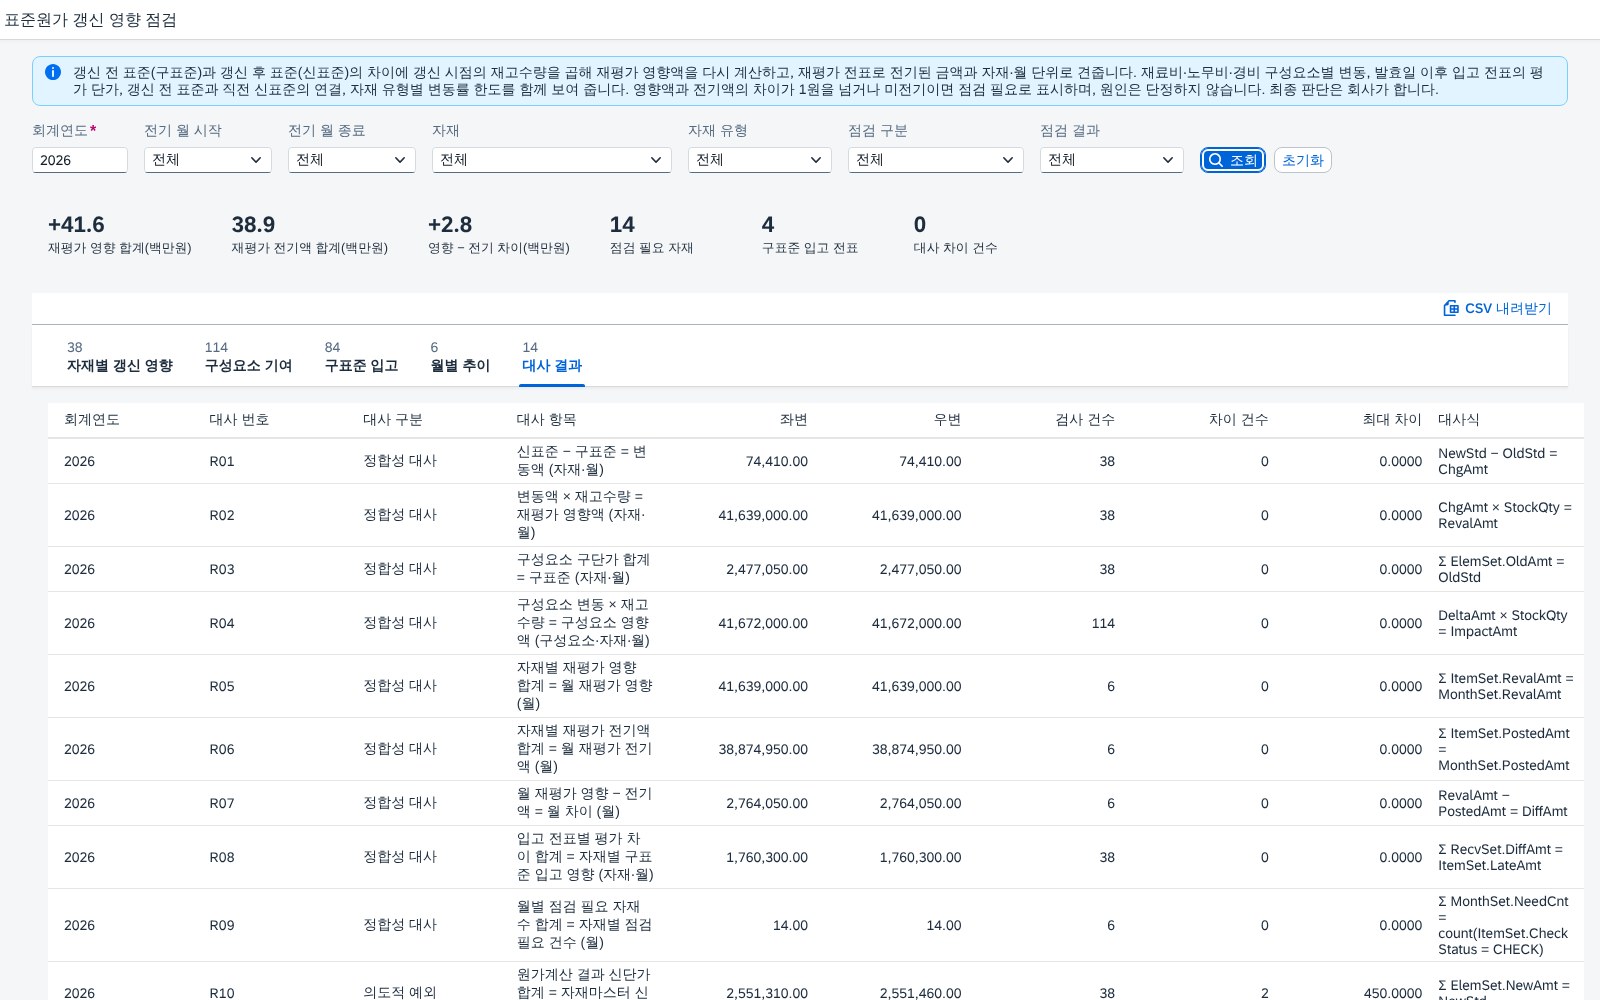Select the 구표준 입고 tab
1600x1000 pixels.
361,357
